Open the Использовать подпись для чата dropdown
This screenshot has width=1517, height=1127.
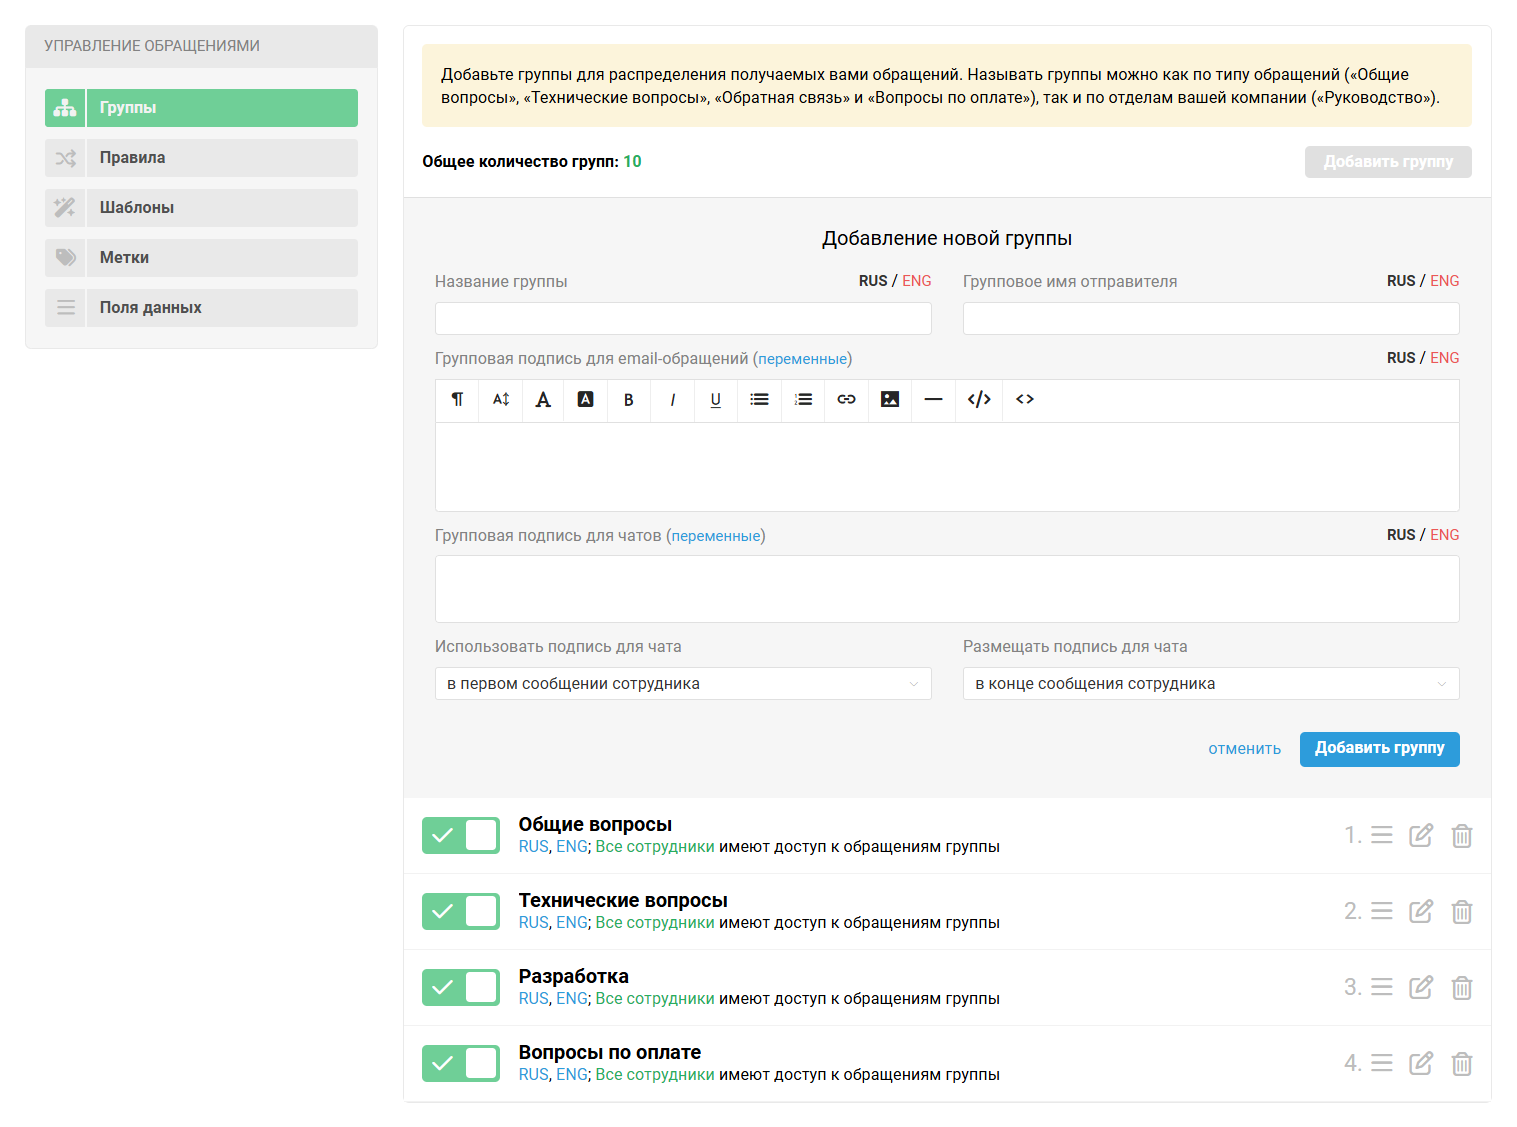point(682,684)
